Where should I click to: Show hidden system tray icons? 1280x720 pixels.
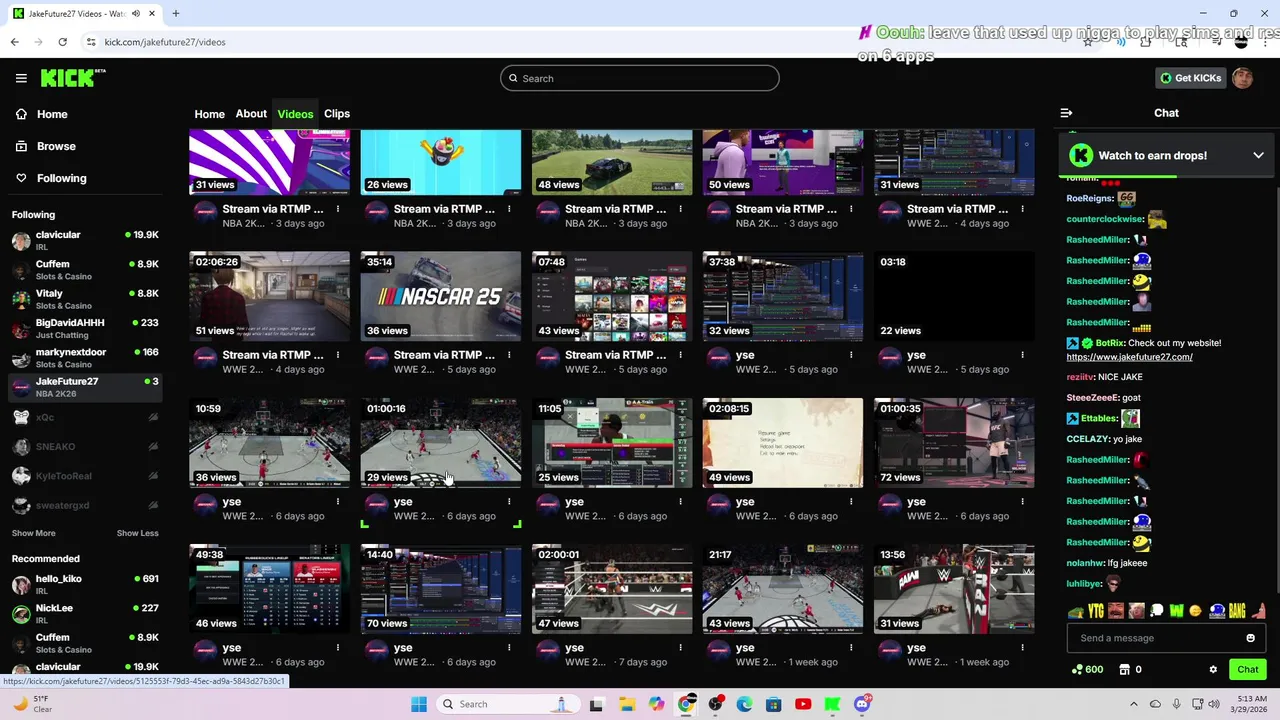(1133, 704)
